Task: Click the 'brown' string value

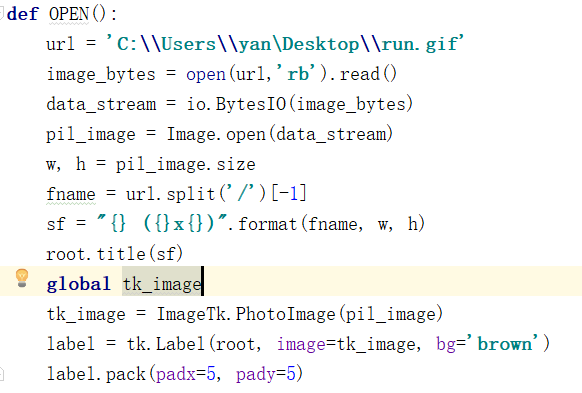Action: 504,344
